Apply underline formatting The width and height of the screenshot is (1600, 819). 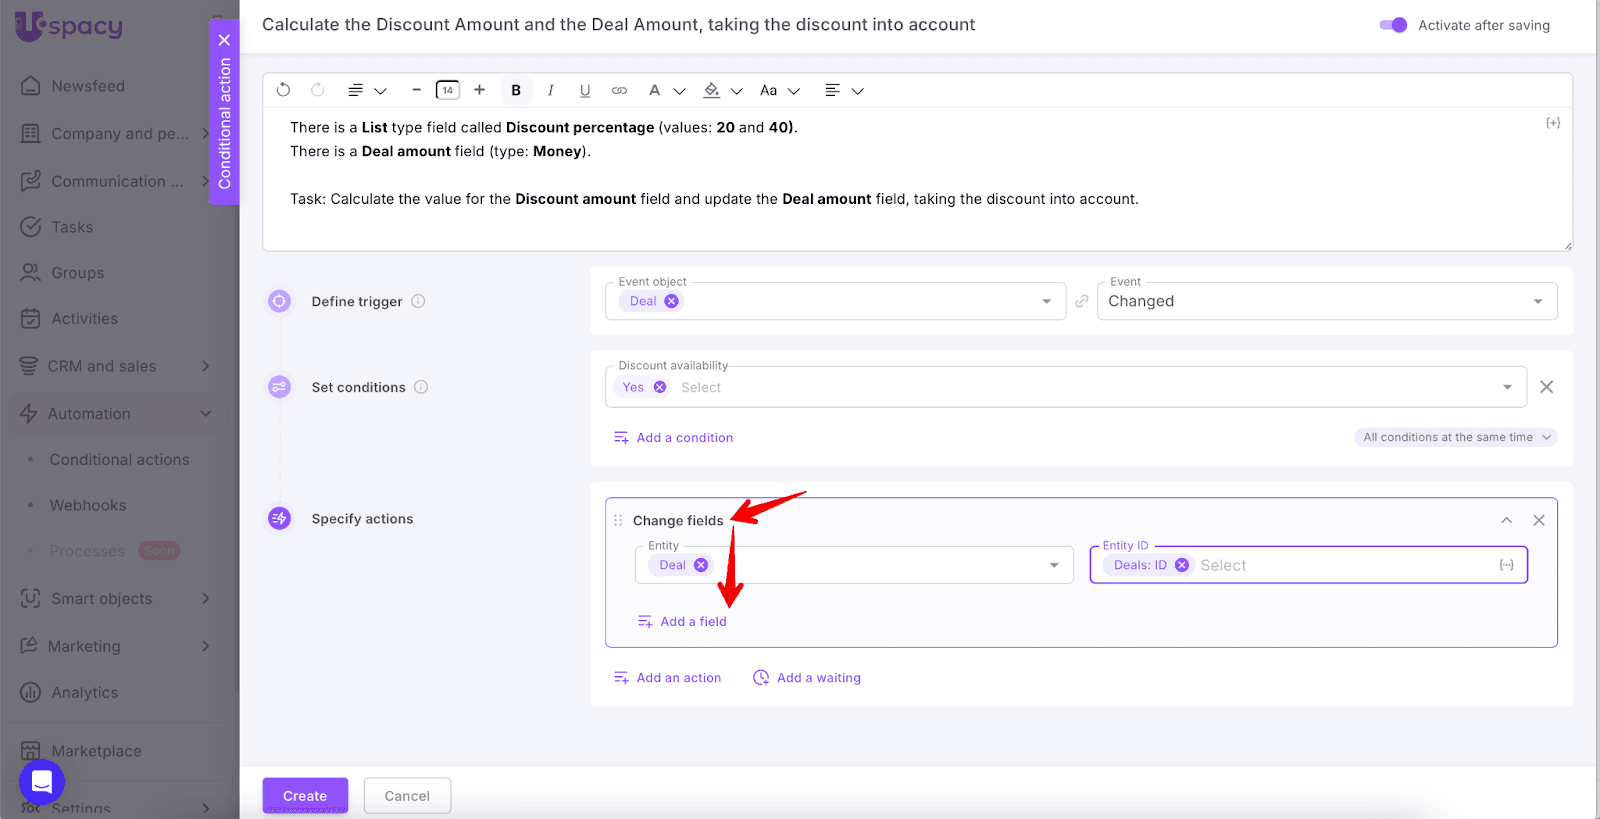(585, 90)
